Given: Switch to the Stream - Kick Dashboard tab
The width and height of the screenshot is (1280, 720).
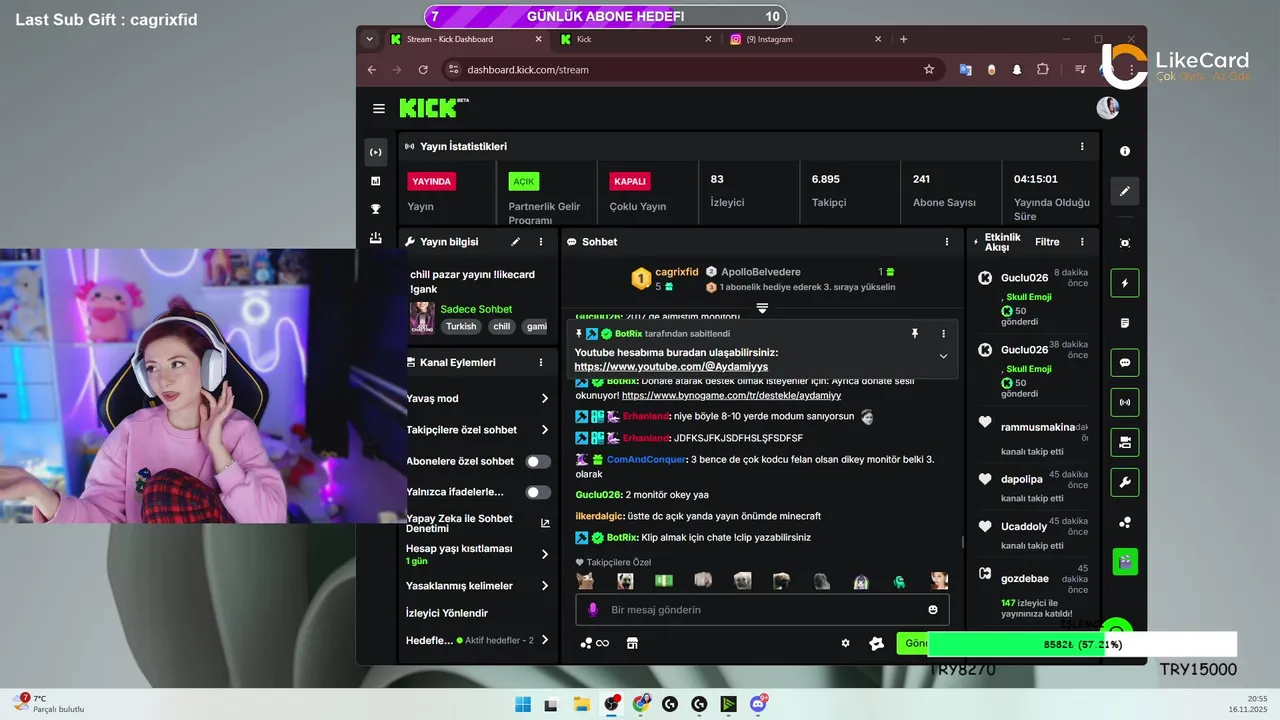Looking at the screenshot, I should (467, 39).
